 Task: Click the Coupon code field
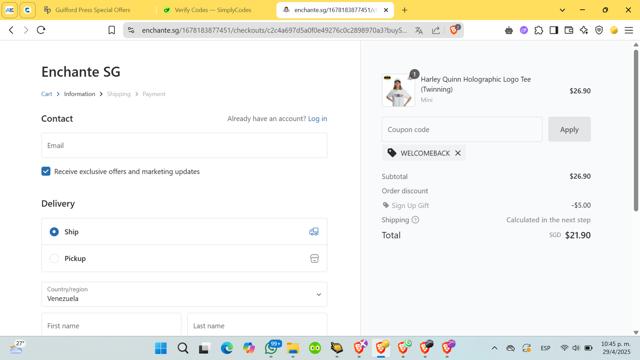click(x=462, y=129)
